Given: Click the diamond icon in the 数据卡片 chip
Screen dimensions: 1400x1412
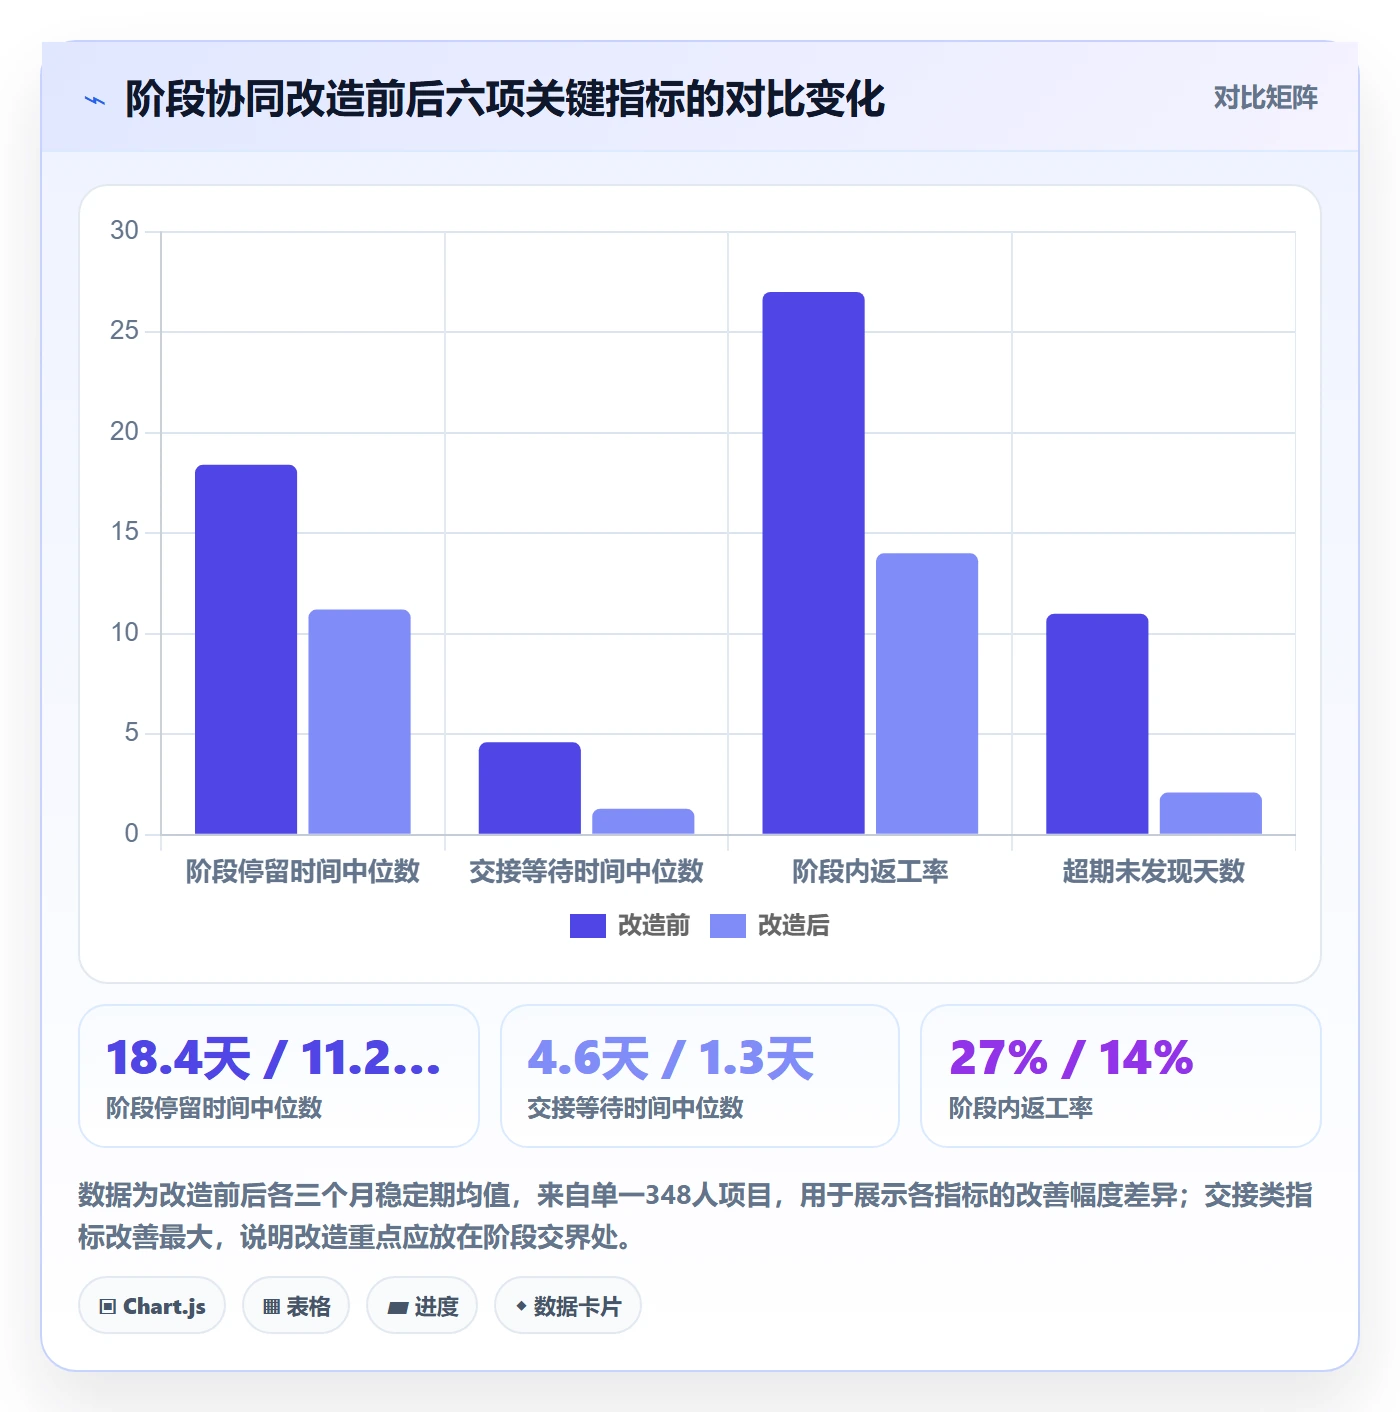Looking at the screenshot, I should tap(521, 1306).
